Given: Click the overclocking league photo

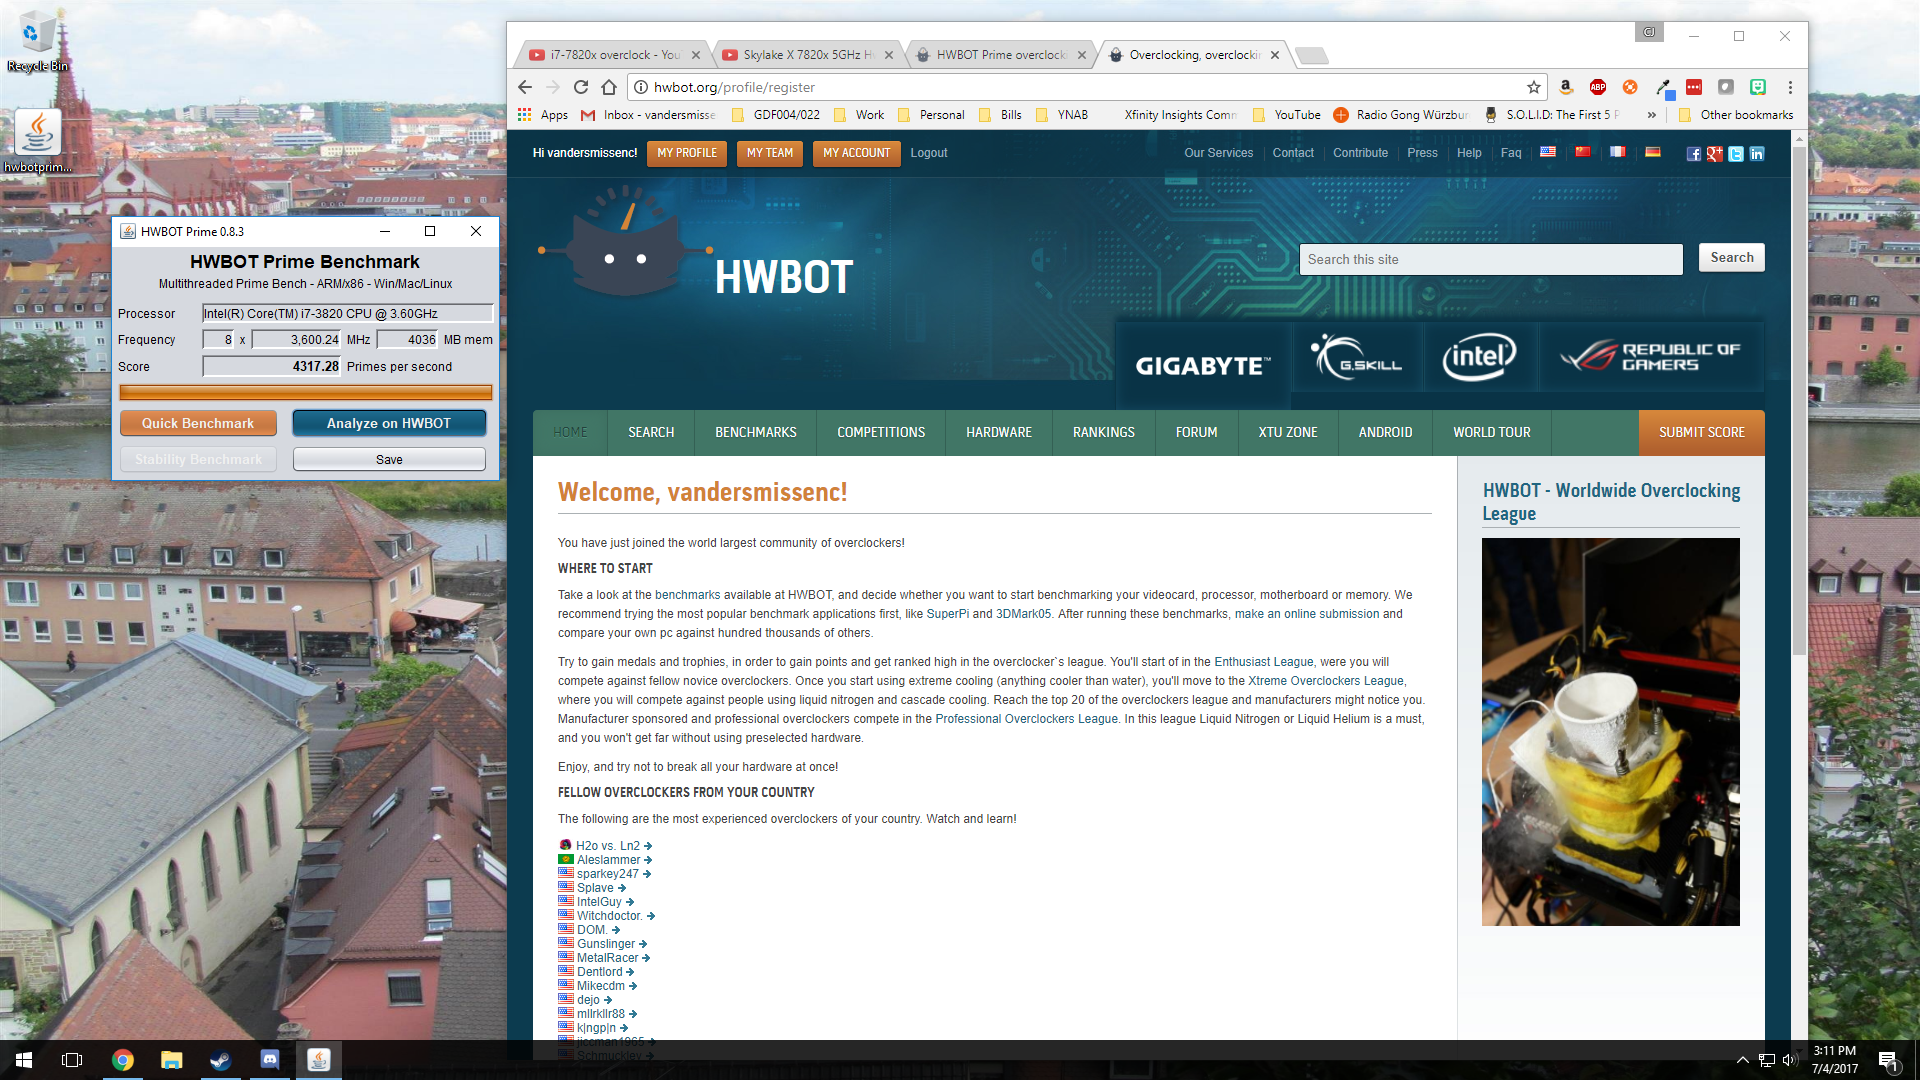Looking at the screenshot, I should (x=1610, y=732).
